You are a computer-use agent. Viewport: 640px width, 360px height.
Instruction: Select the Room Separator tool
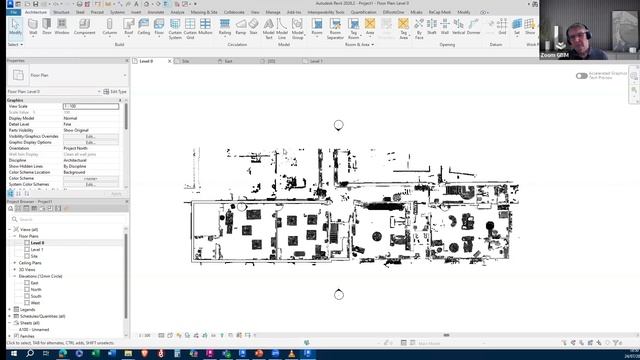335,29
